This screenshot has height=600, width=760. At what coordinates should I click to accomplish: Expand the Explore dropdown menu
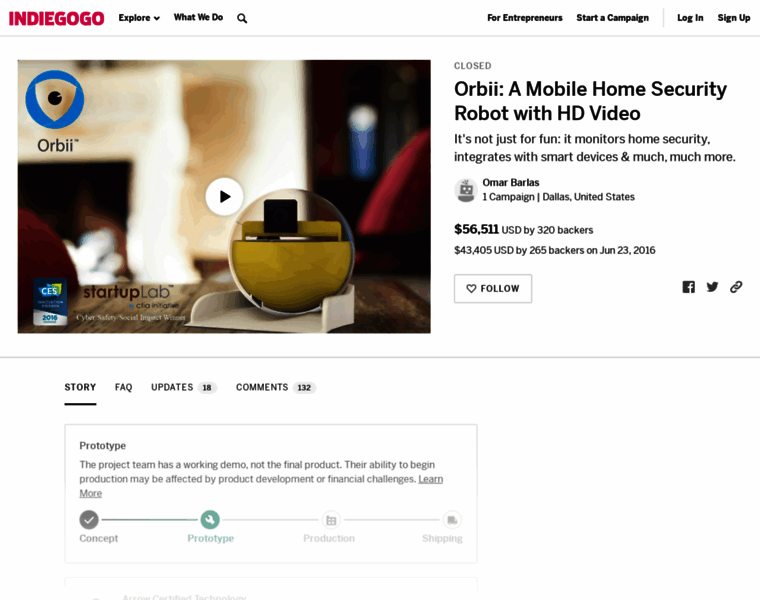139,18
